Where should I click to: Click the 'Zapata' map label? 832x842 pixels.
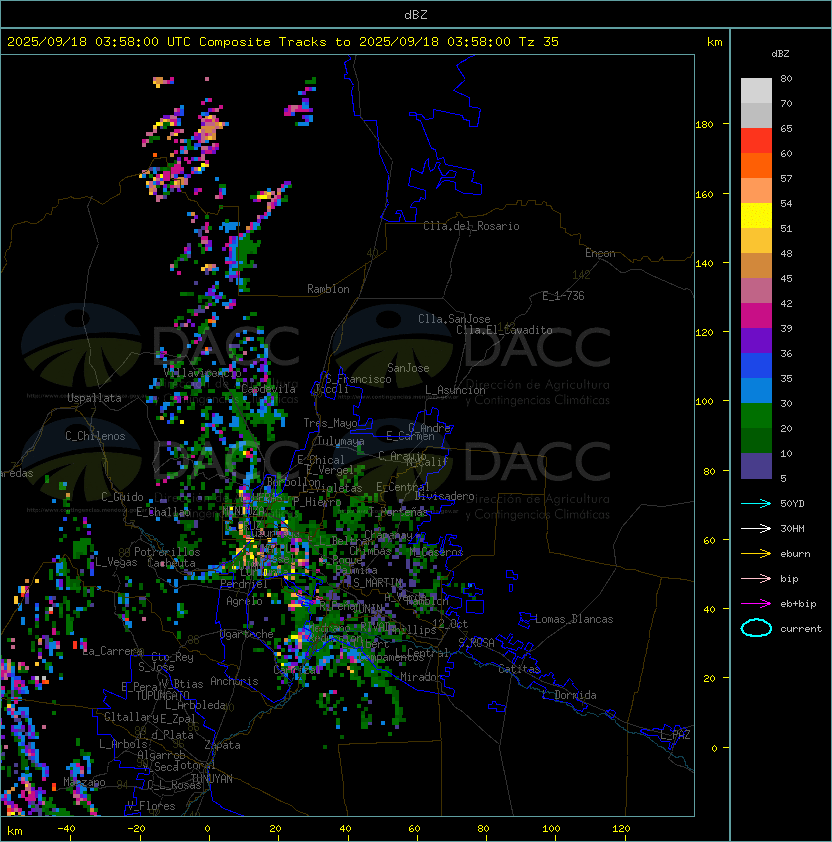pyautogui.click(x=222, y=745)
